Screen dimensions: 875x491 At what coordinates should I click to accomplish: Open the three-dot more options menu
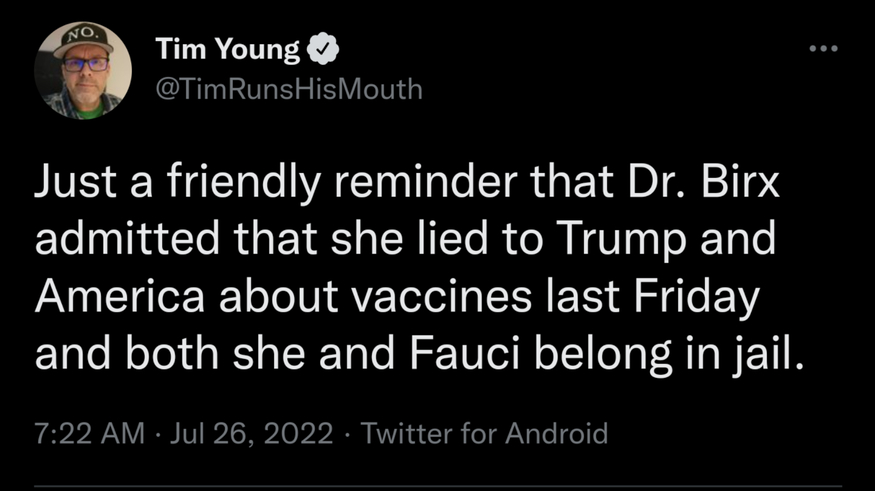click(824, 48)
